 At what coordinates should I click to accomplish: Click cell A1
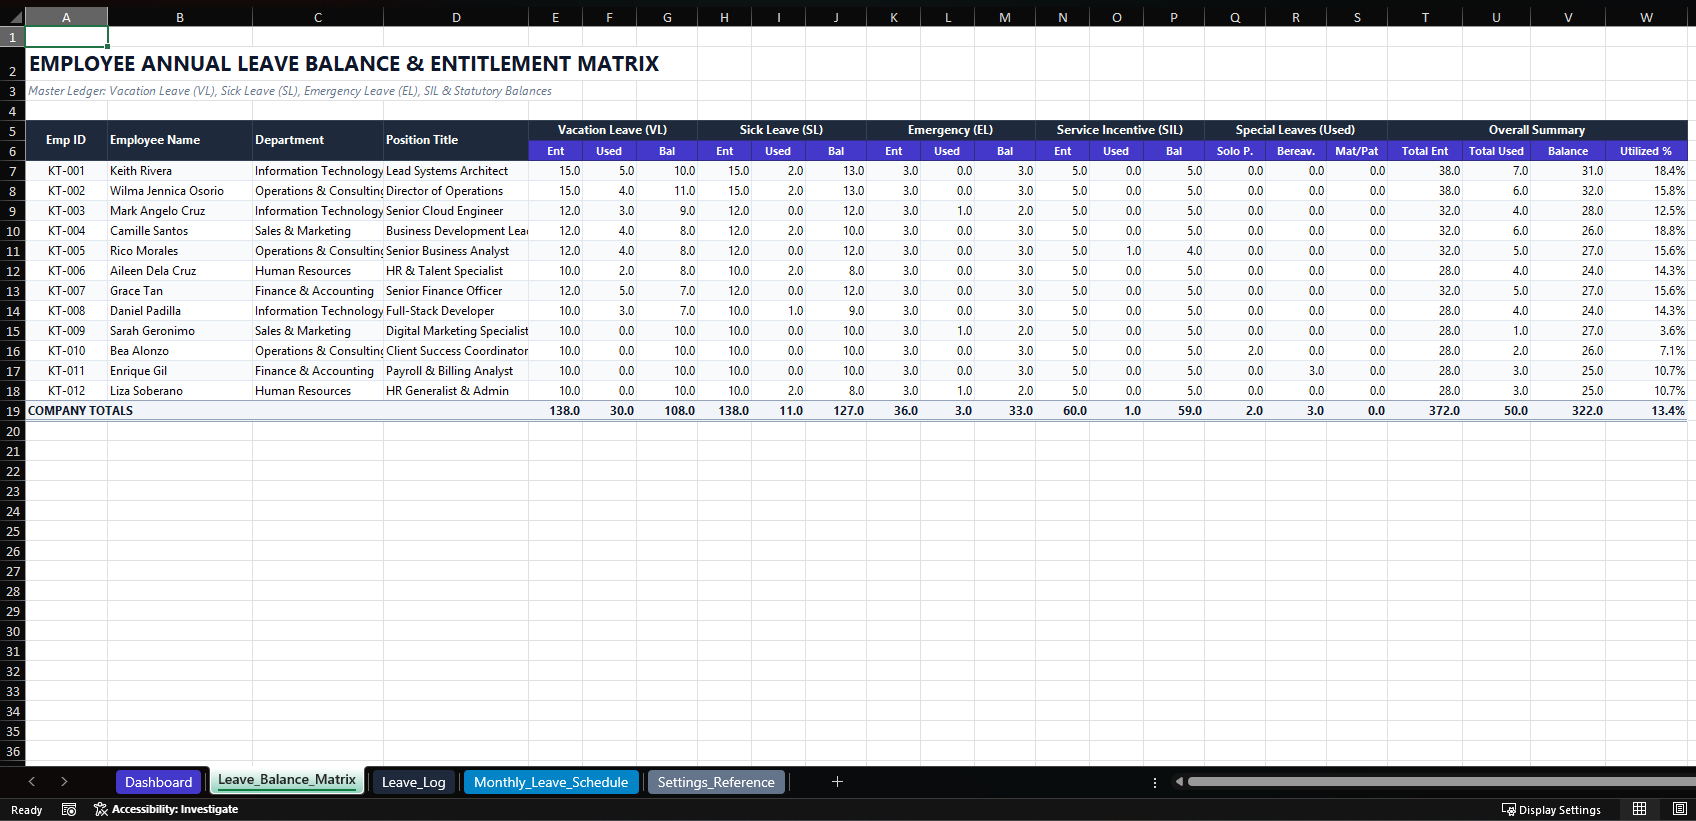coord(66,37)
